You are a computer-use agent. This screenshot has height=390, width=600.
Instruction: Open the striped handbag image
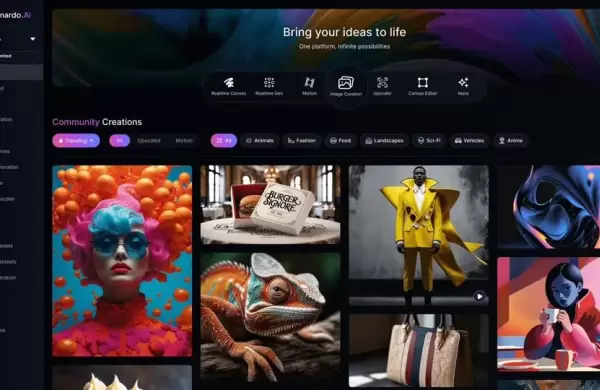tap(419, 350)
